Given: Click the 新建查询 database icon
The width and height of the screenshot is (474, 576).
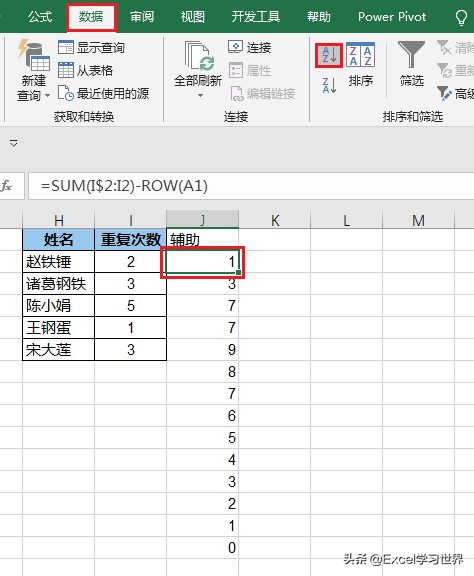Looking at the screenshot, I should [34, 55].
